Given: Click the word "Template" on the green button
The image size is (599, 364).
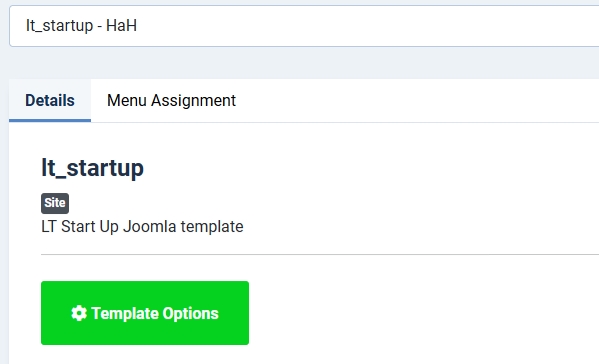Looking at the screenshot, I should click(x=125, y=314).
